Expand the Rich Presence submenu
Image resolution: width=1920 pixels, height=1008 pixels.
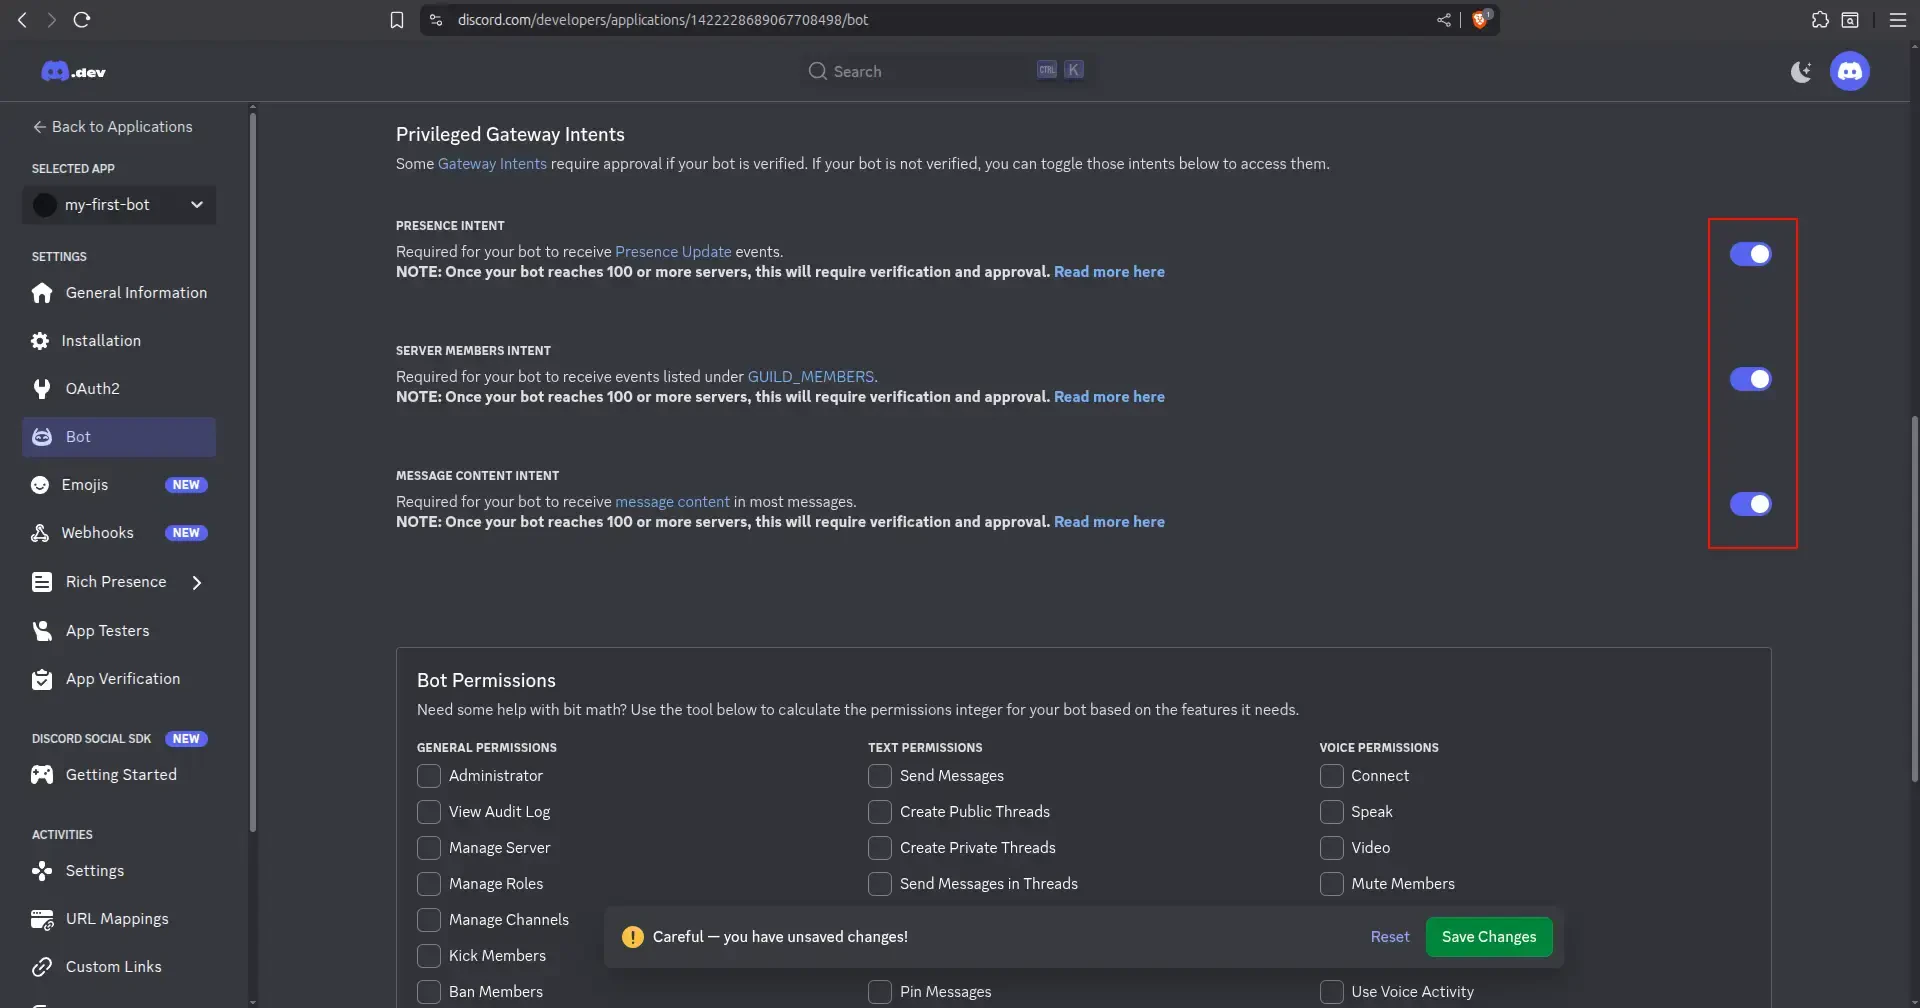197,582
